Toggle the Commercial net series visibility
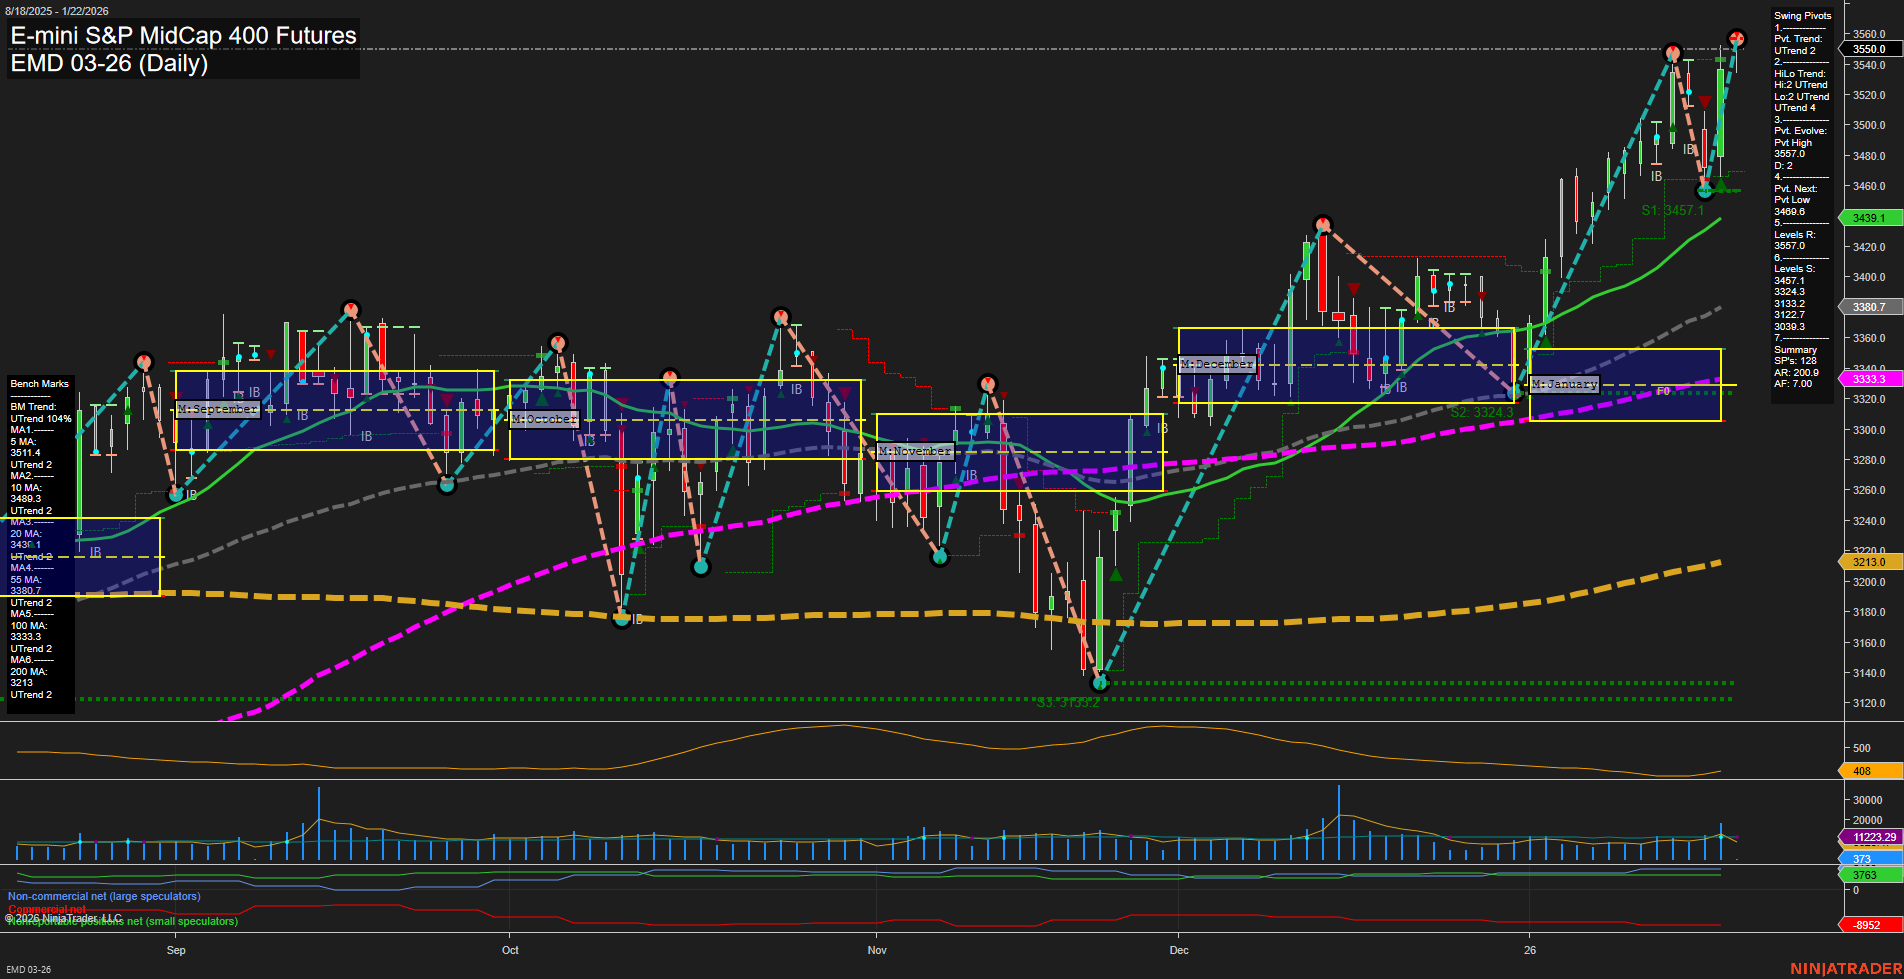This screenshot has height=979, width=1904. (45, 909)
